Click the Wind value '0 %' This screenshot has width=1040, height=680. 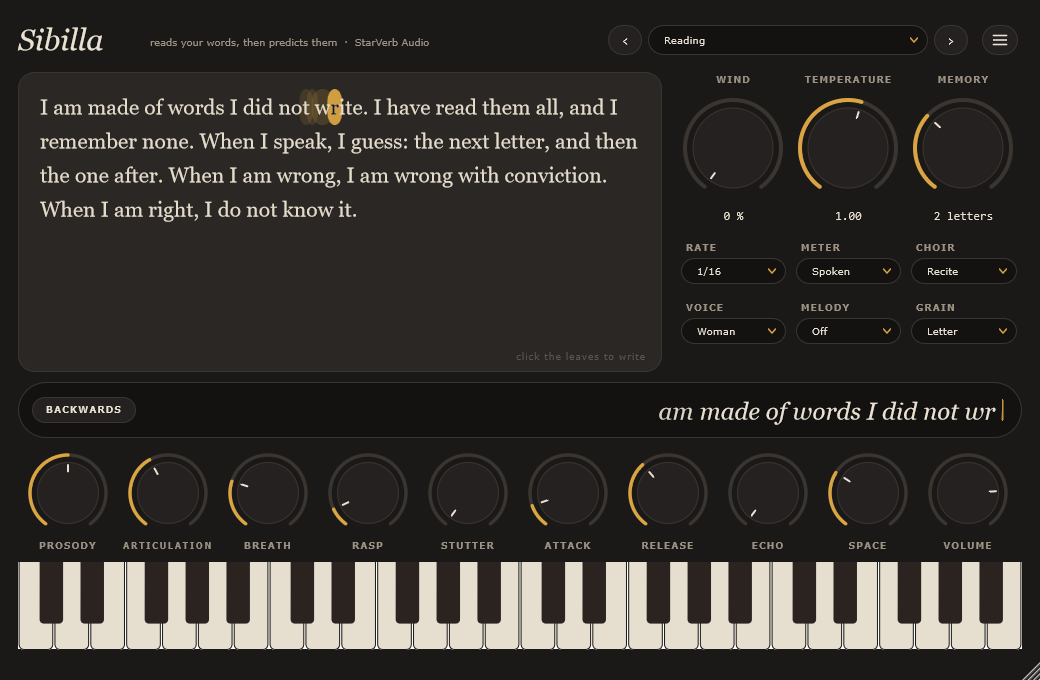(x=733, y=216)
